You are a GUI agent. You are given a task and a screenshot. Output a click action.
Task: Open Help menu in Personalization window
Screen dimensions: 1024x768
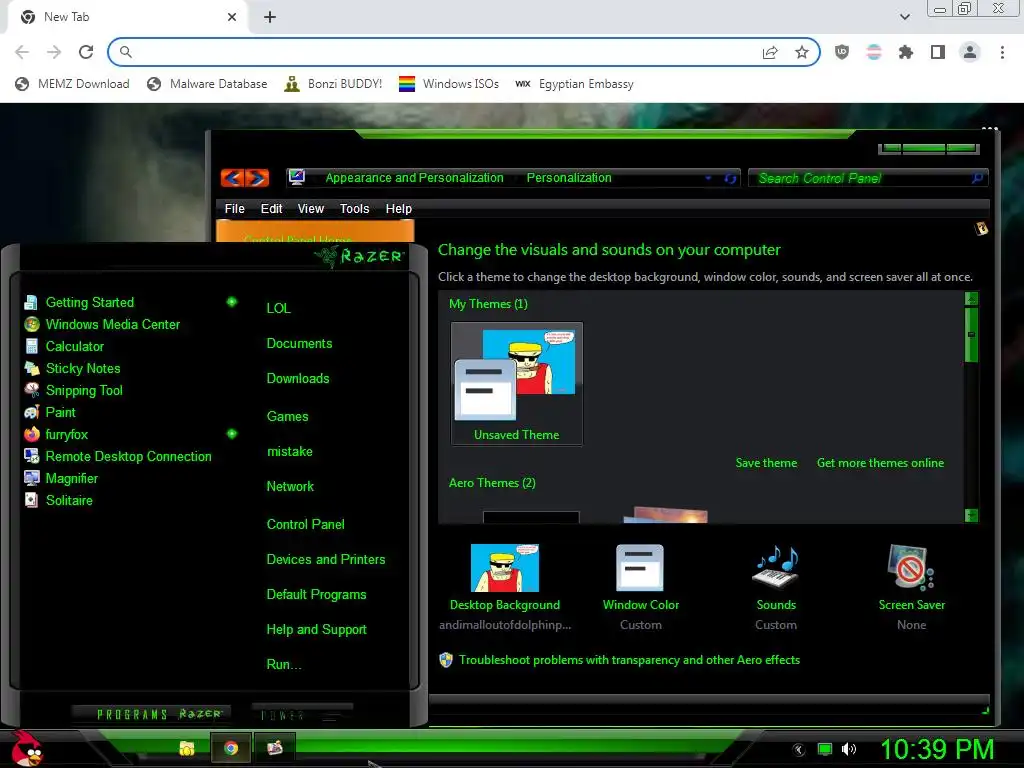coord(398,208)
